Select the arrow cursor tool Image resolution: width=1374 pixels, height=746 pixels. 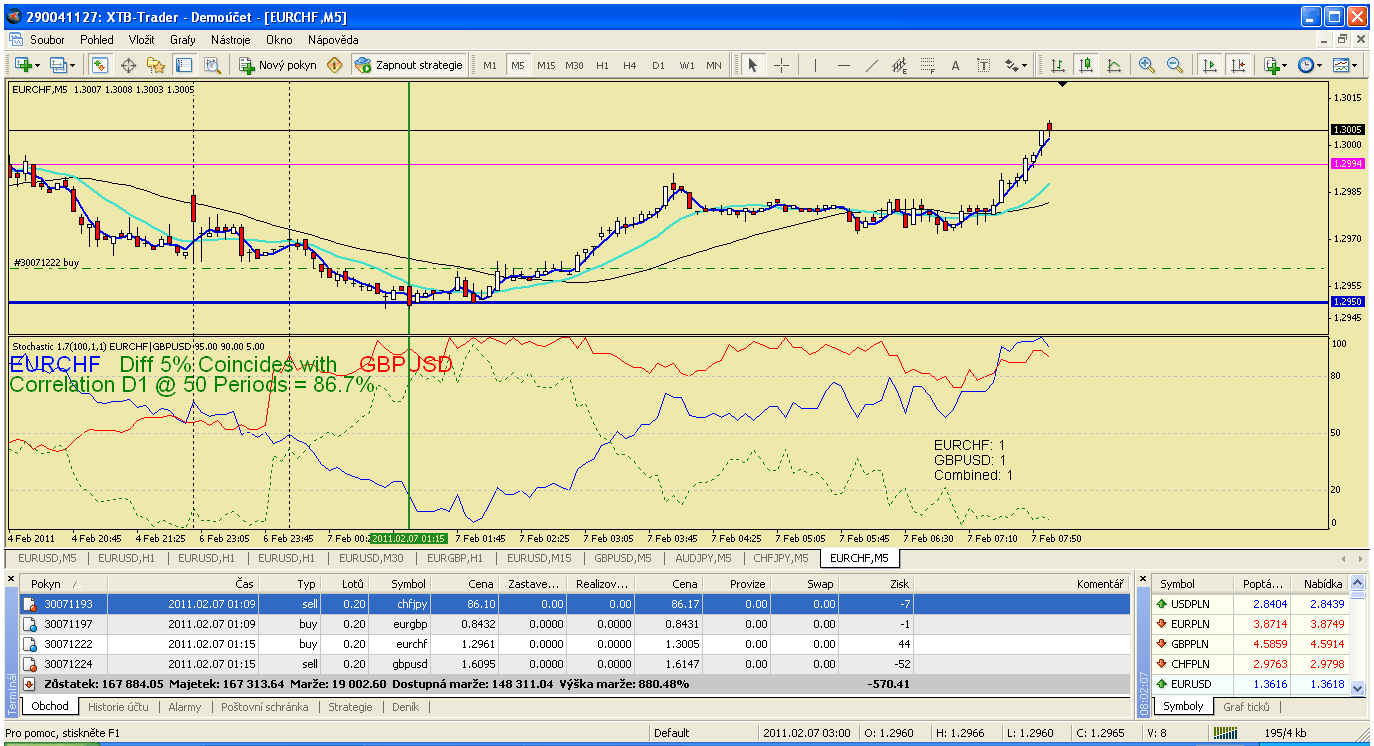[x=753, y=65]
